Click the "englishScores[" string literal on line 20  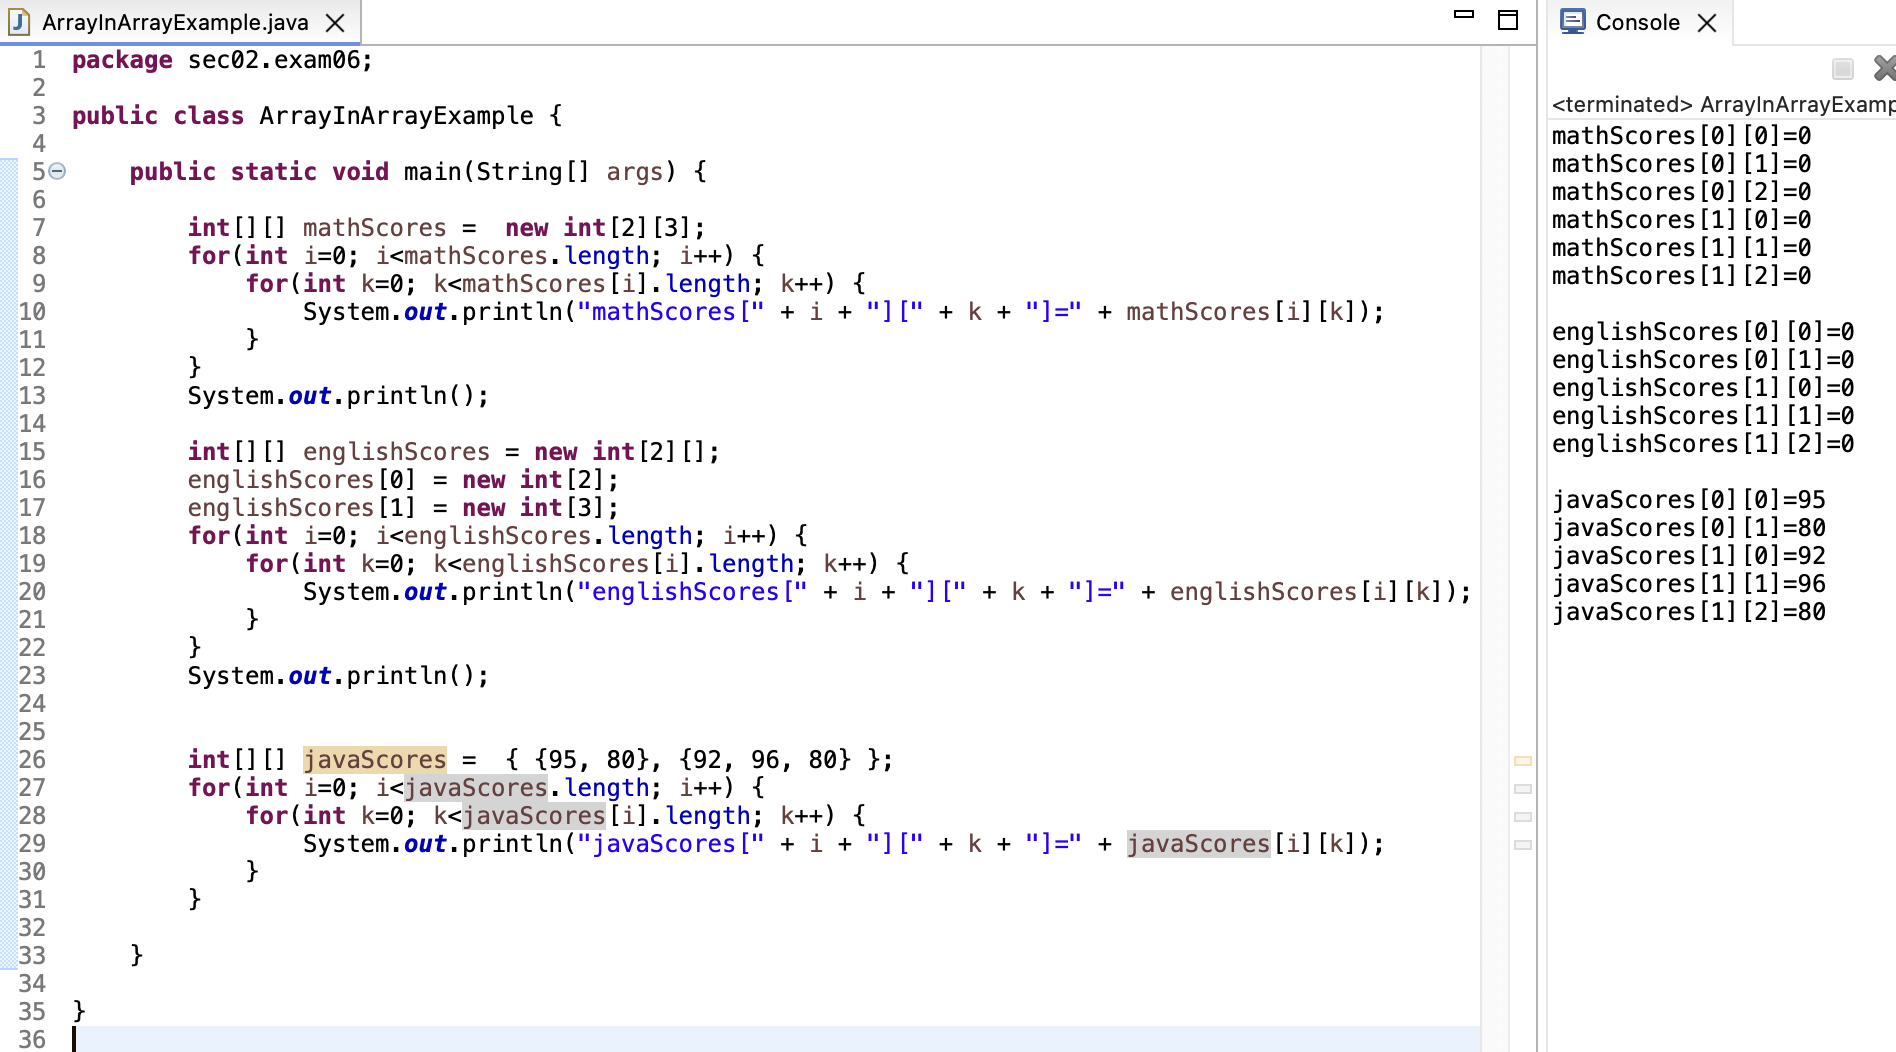[693, 592]
